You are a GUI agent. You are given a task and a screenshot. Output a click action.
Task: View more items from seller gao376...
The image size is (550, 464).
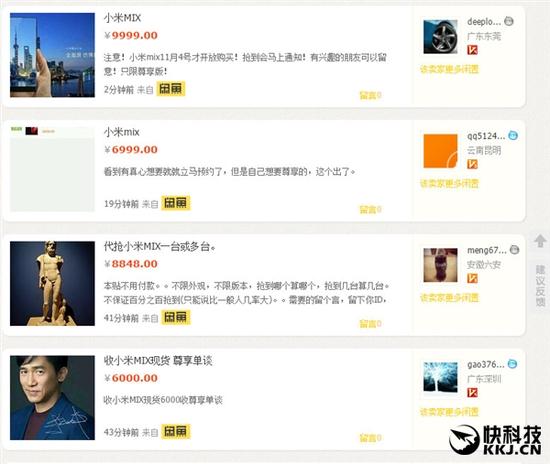click(x=449, y=412)
